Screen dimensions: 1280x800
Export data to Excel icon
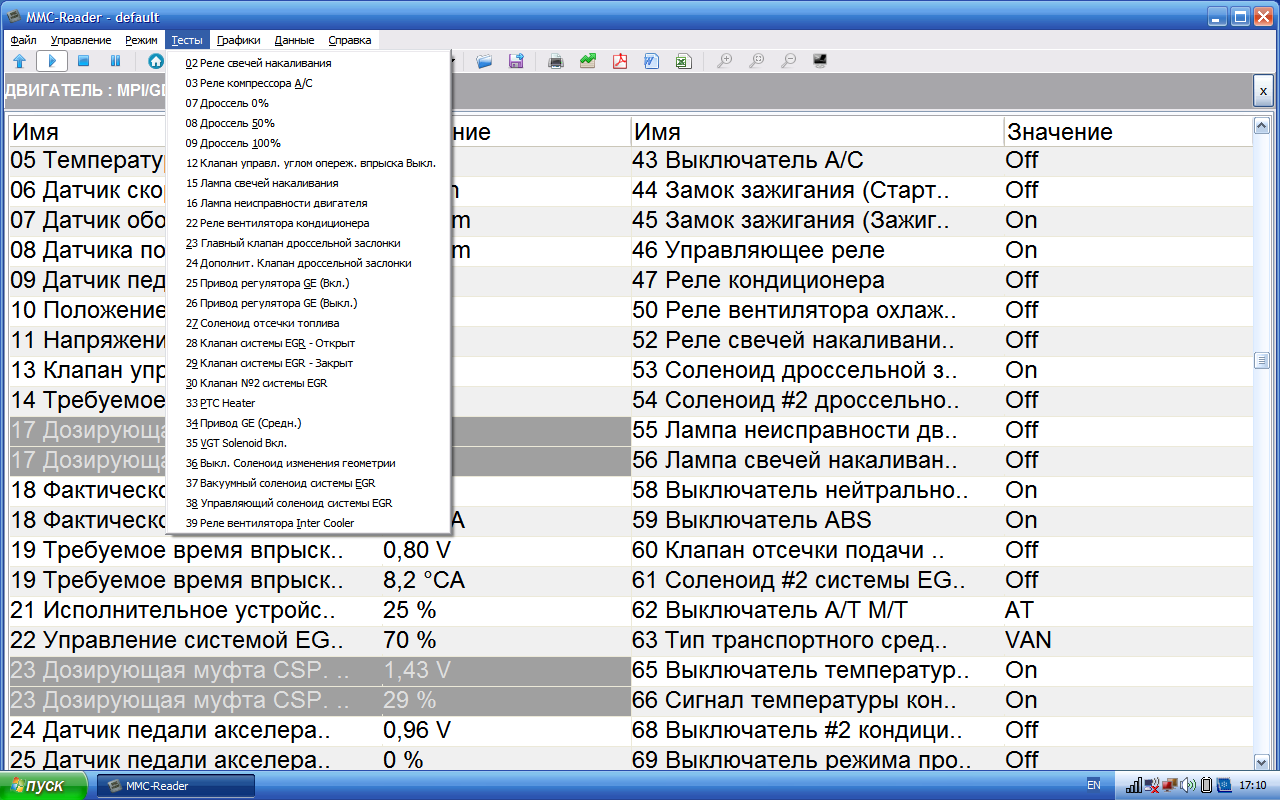682,61
